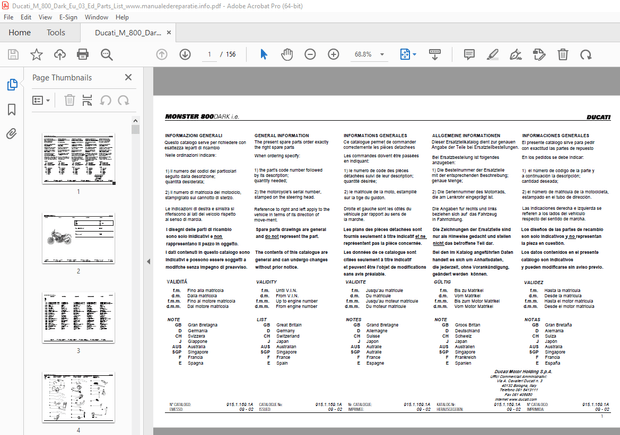The height and width of the screenshot is (435, 620).
Task: Open the E-Sign menu
Action: coord(68,17)
